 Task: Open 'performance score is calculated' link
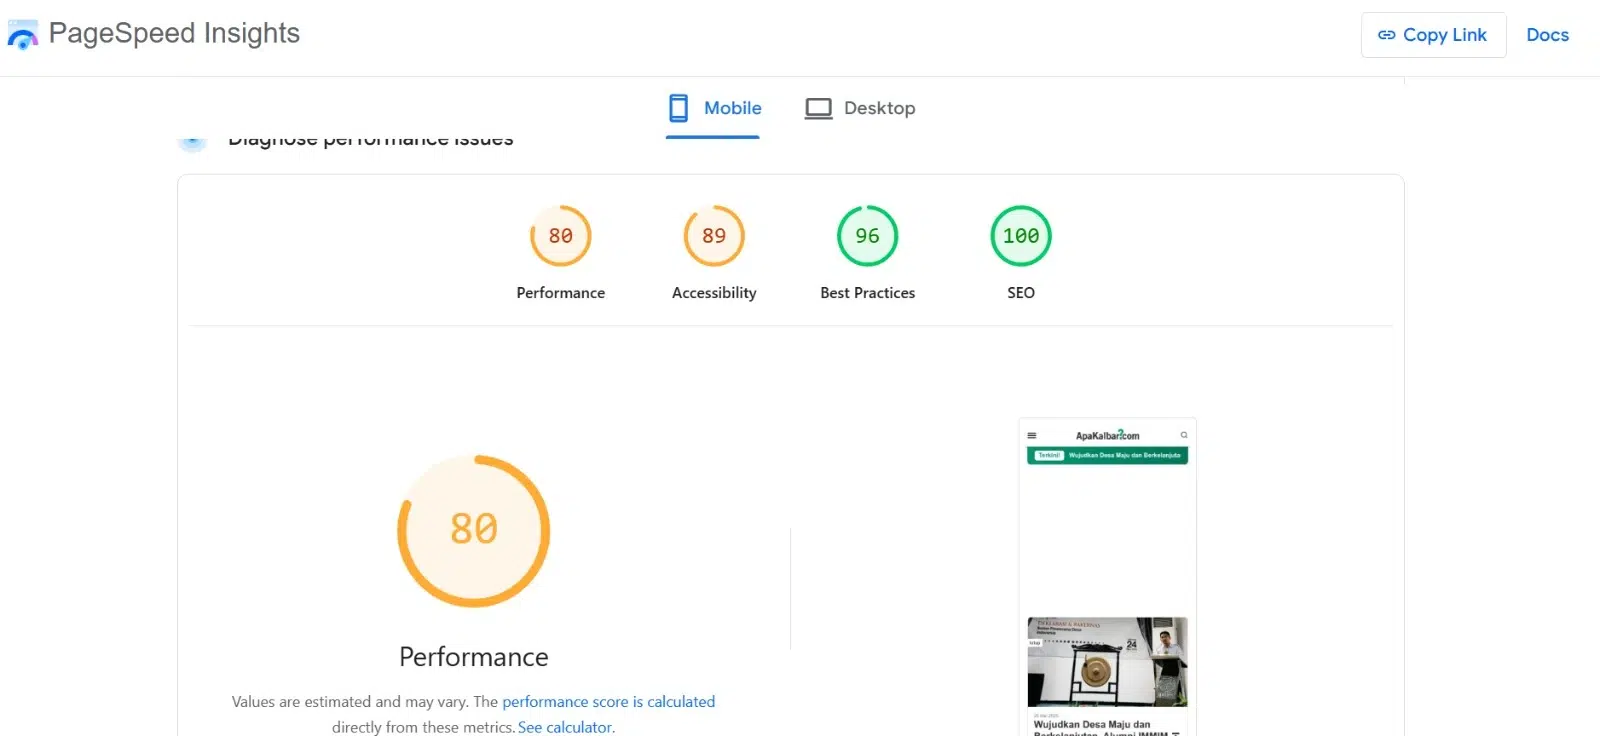[x=609, y=702]
